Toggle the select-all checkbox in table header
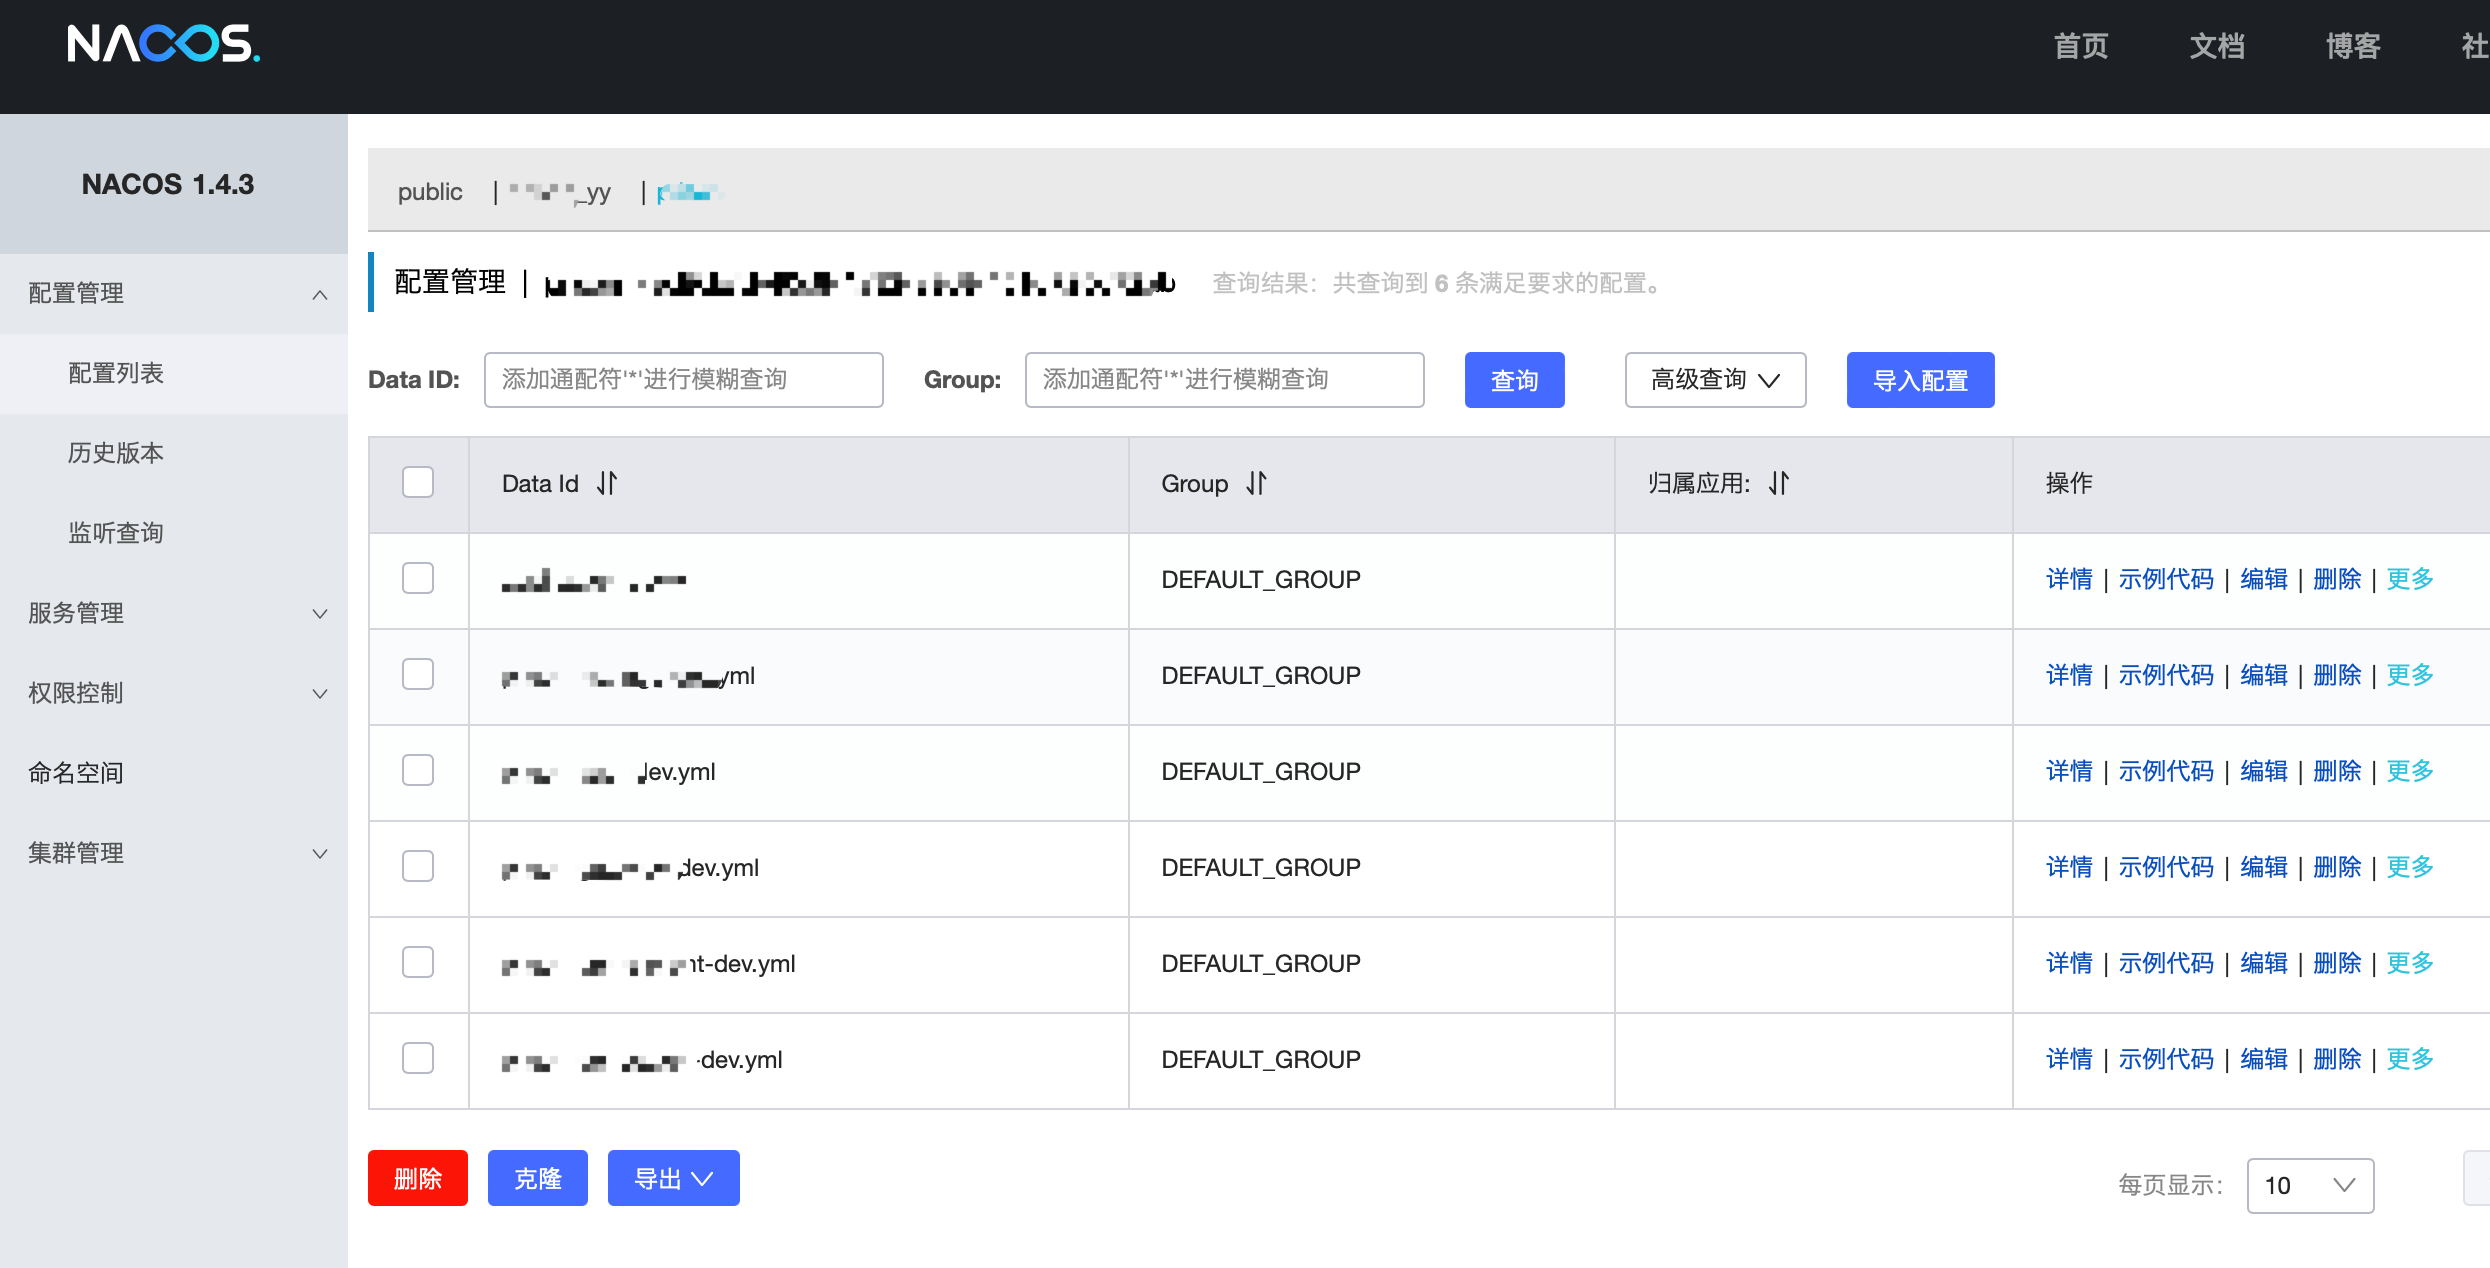2490x1268 pixels. pyautogui.click(x=418, y=483)
